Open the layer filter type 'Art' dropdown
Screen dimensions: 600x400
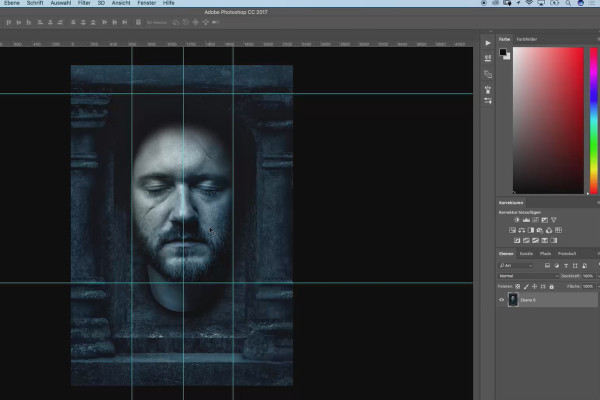tap(516, 265)
